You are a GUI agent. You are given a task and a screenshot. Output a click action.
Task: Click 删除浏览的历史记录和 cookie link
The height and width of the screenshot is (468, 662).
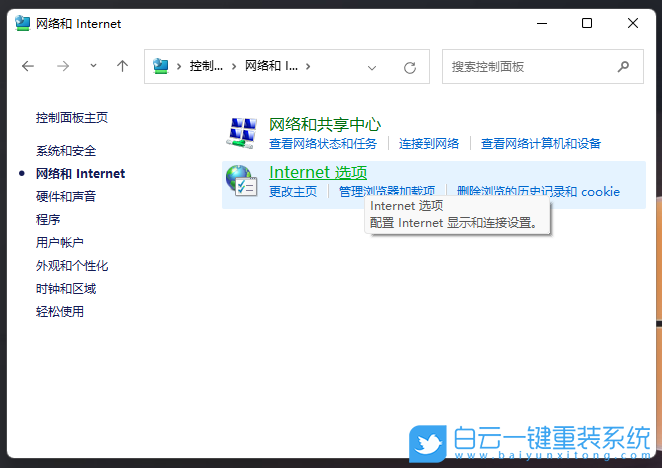coord(538,192)
